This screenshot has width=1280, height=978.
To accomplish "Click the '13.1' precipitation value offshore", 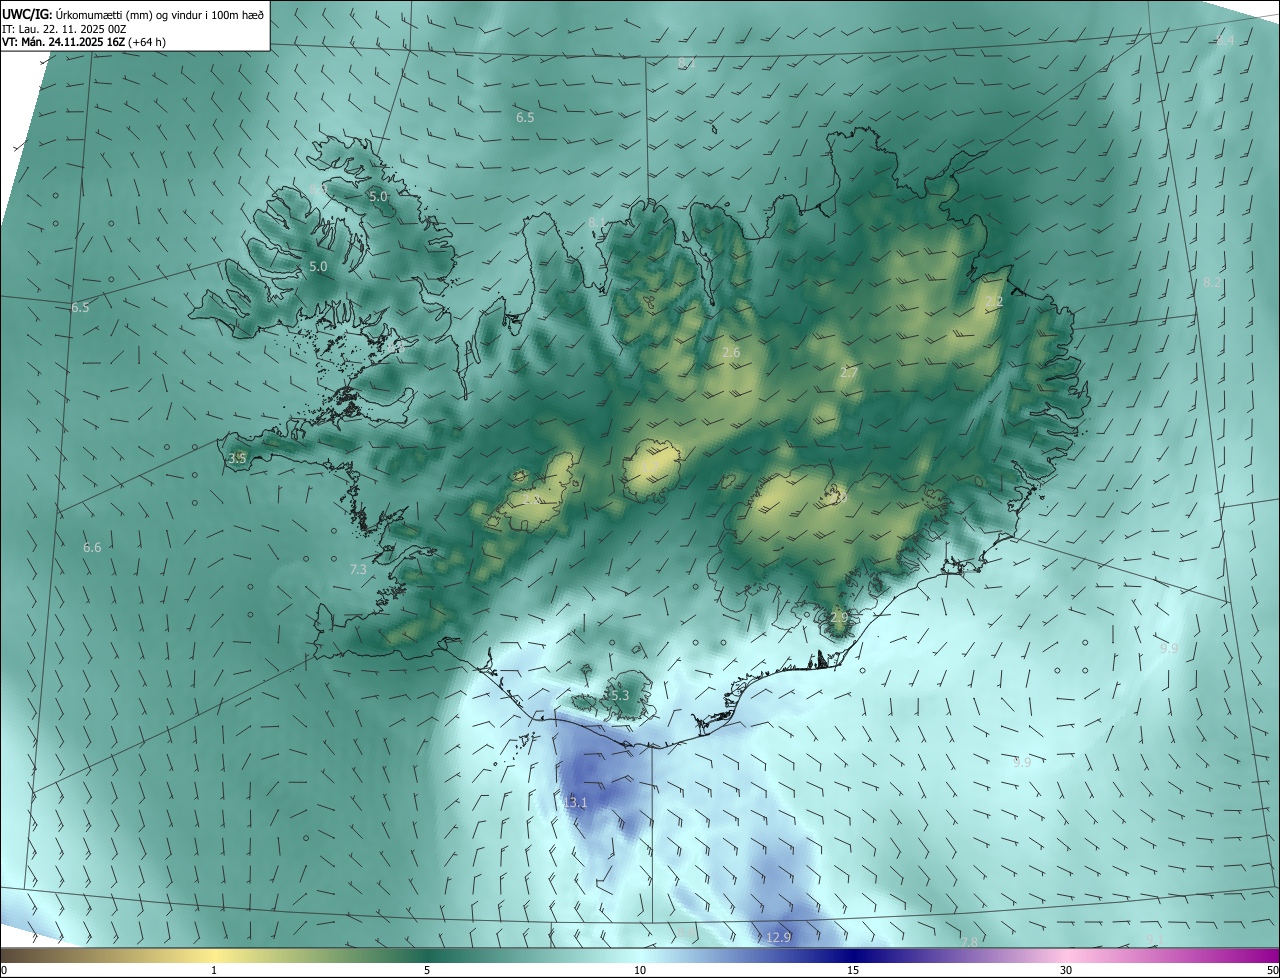I will [x=576, y=803].
